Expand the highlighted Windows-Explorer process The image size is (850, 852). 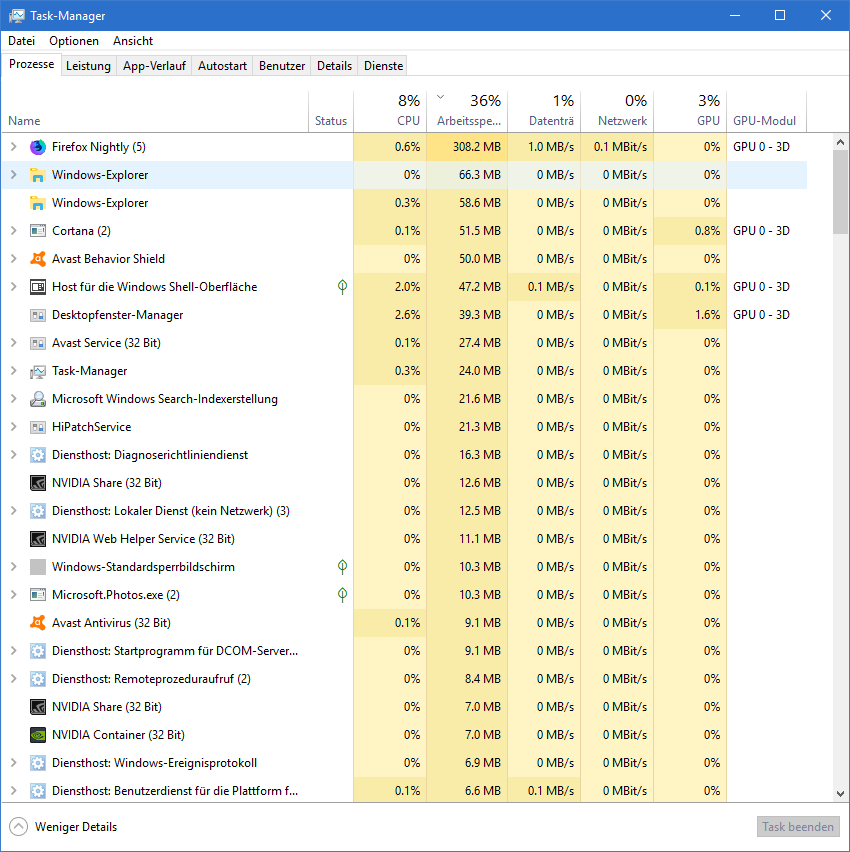tap(14, 175)
